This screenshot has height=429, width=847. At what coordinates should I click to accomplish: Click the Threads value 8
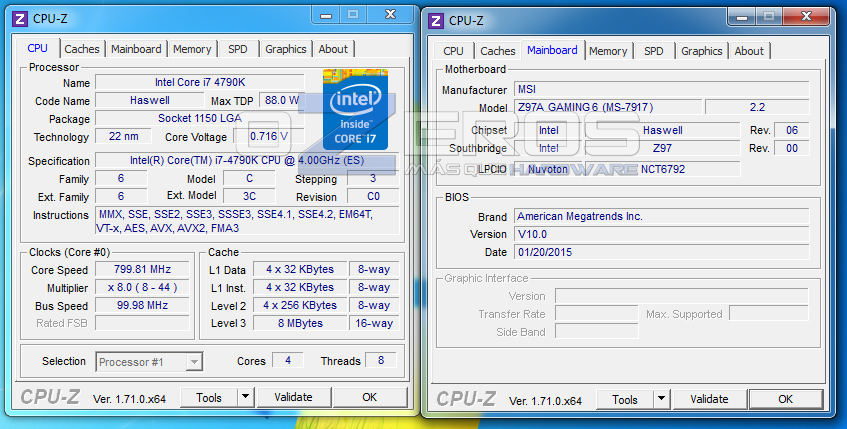click(x=381, y=360)
